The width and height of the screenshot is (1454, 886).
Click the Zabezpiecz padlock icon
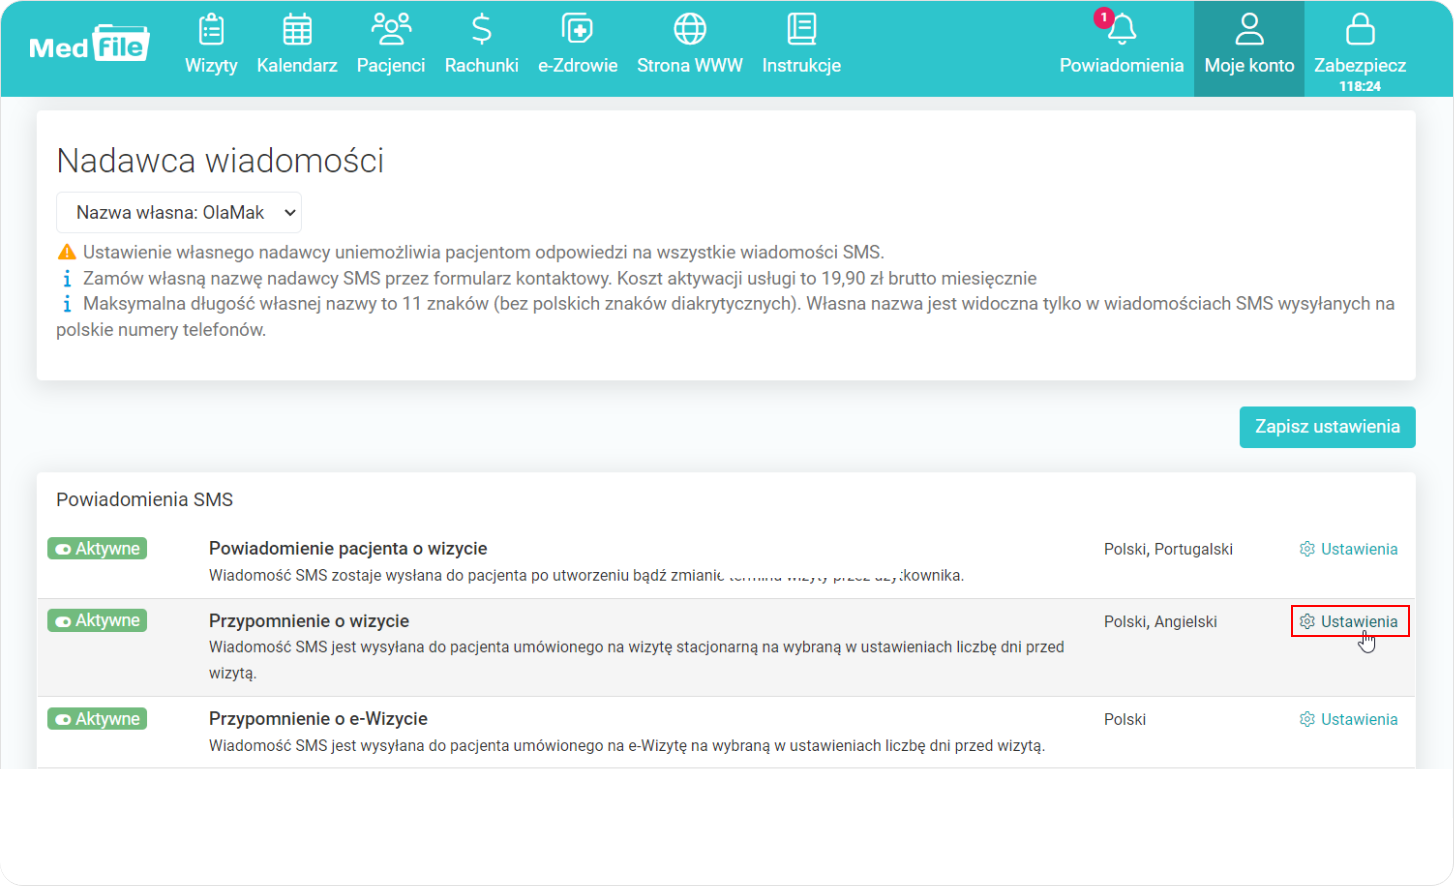1360,29
